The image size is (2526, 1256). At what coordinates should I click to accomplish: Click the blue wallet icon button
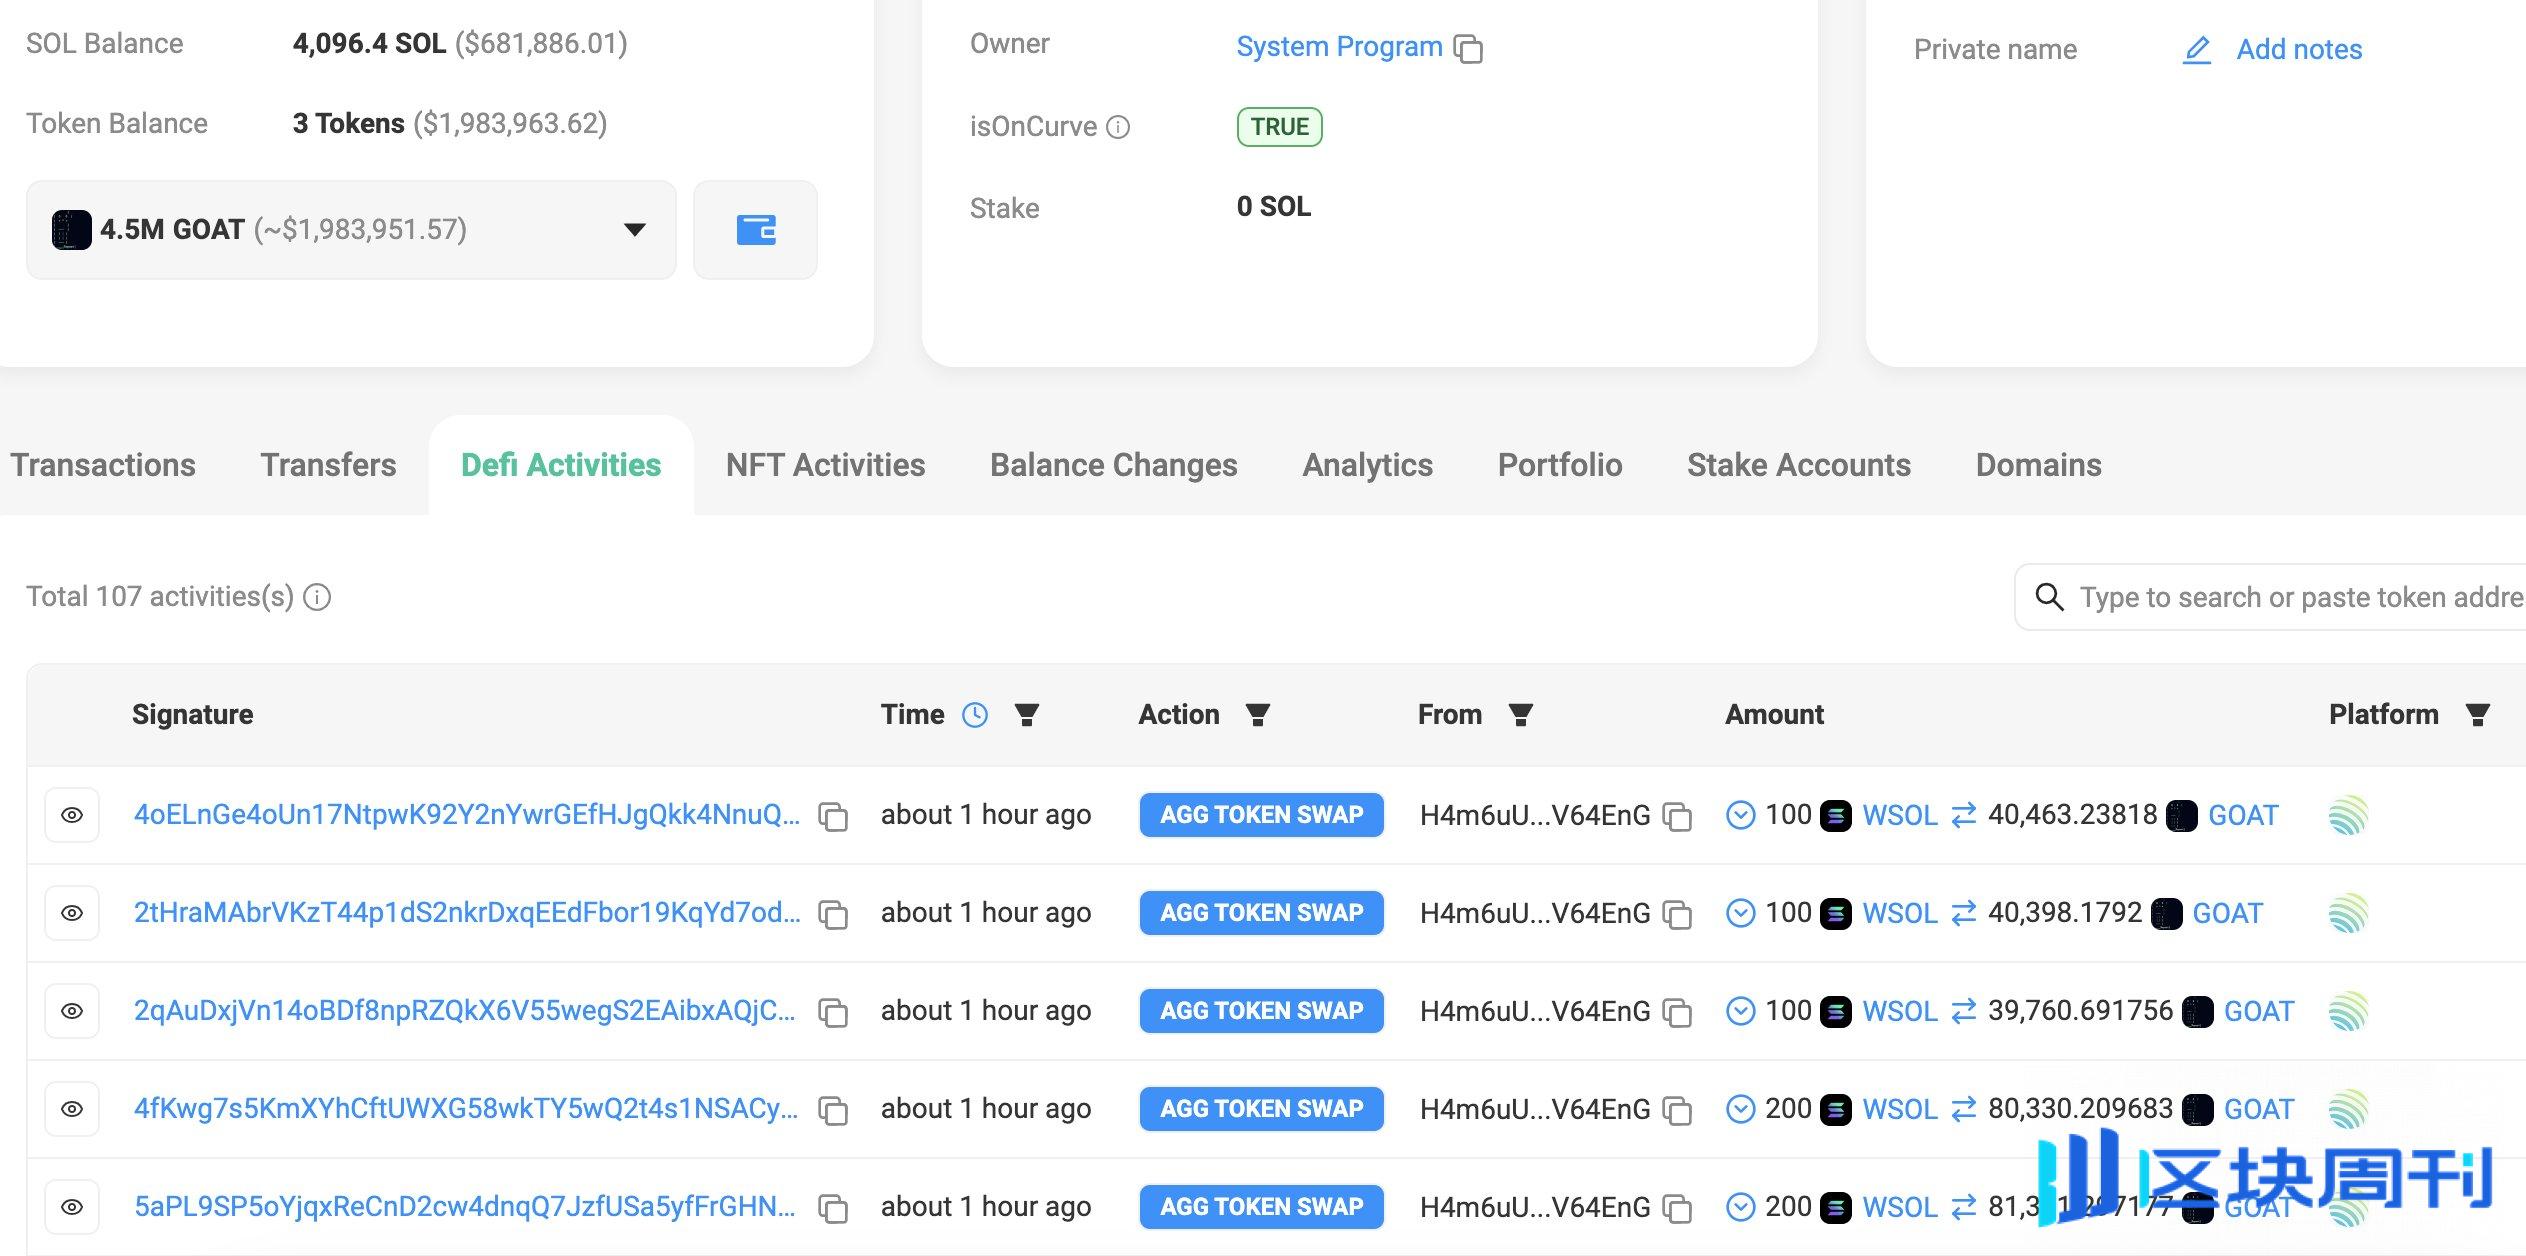tap(756, 229)
